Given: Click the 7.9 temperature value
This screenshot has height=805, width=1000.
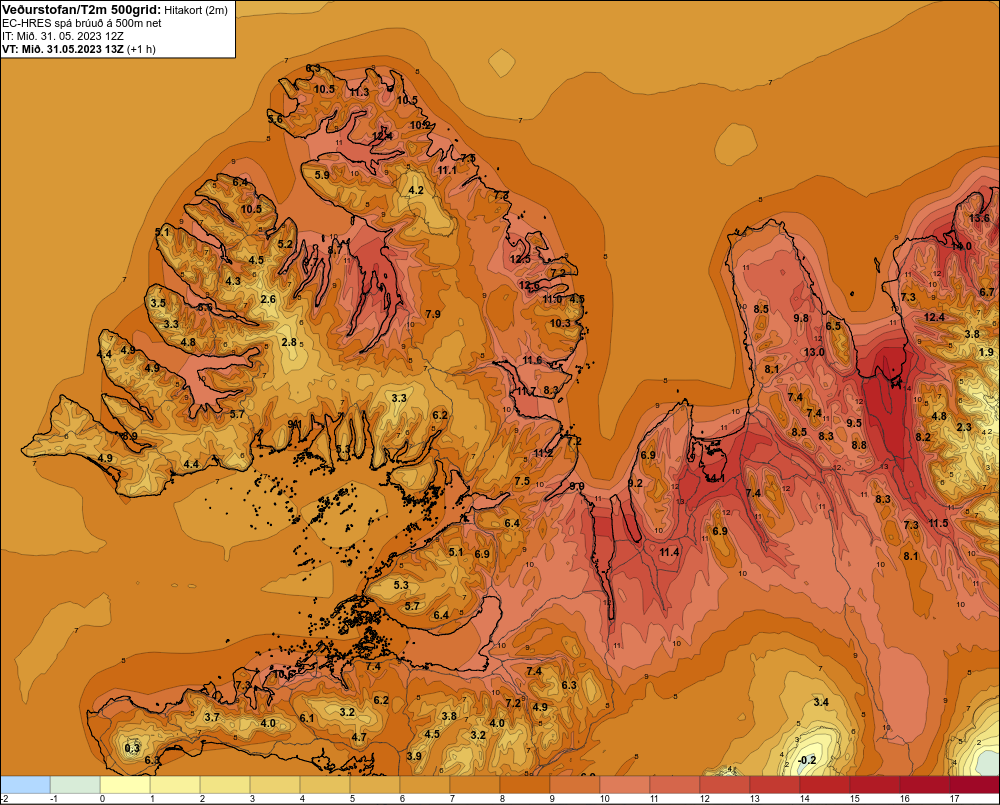Looking at the screenshot, I should (432, 314).
